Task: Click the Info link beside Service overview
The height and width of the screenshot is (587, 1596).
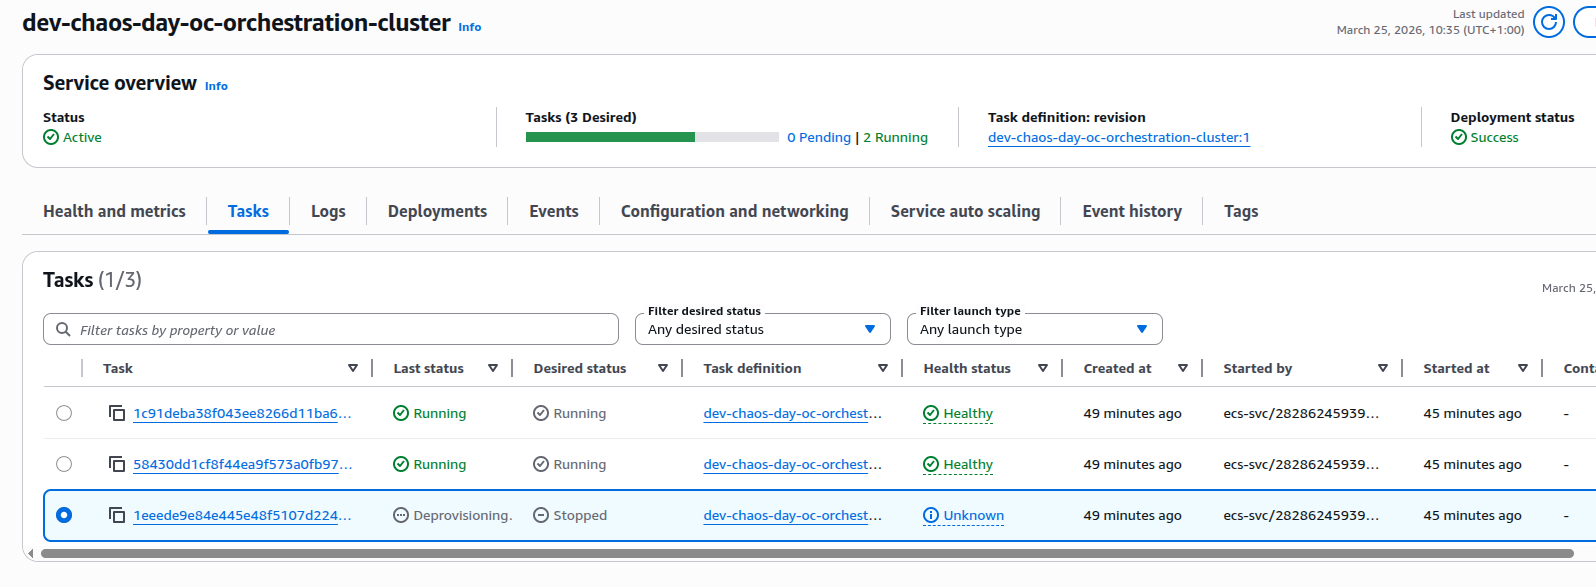Action: pos(216,86)
